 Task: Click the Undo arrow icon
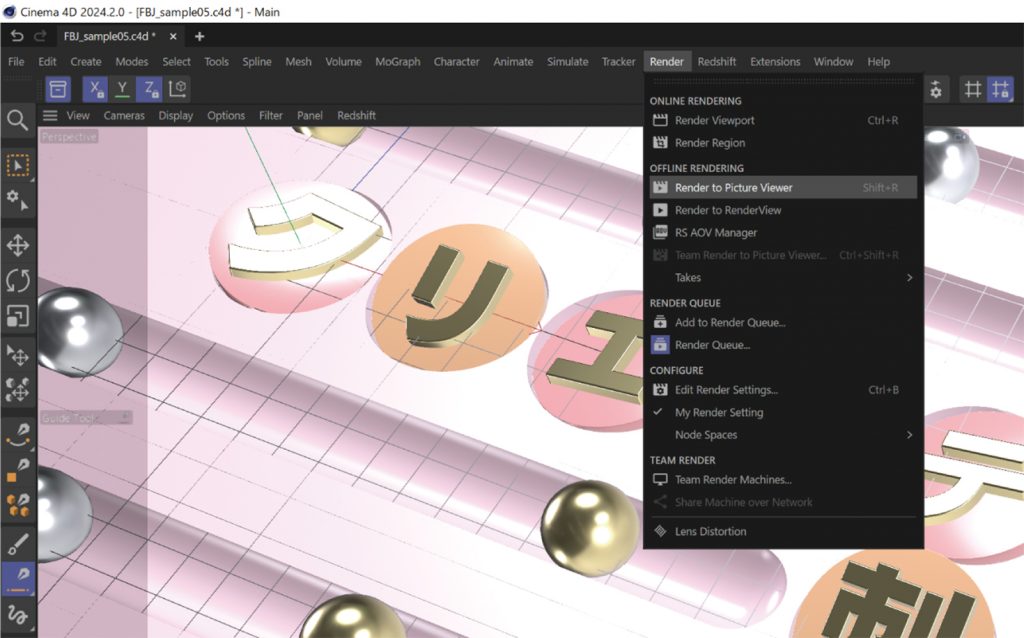click(17, 36)
